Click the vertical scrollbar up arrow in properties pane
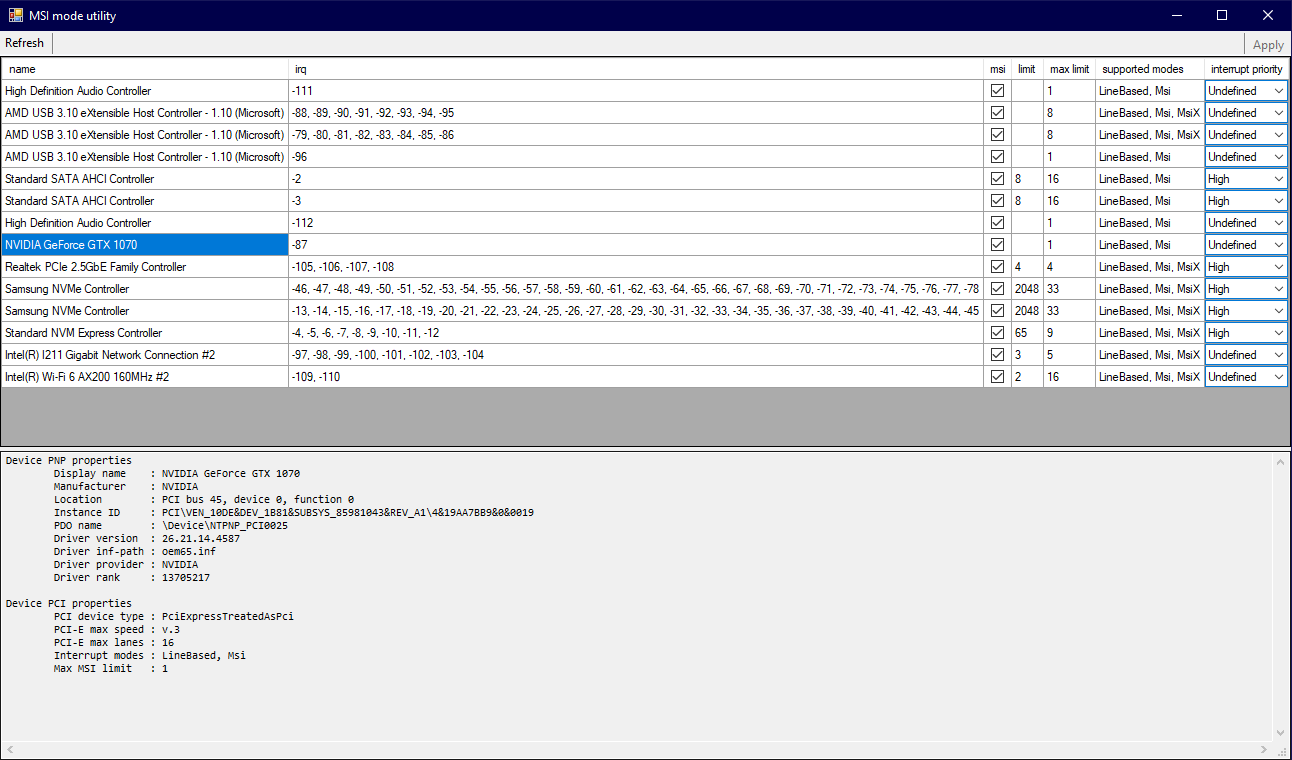 pyautogui.click(x=1282, y=461)
